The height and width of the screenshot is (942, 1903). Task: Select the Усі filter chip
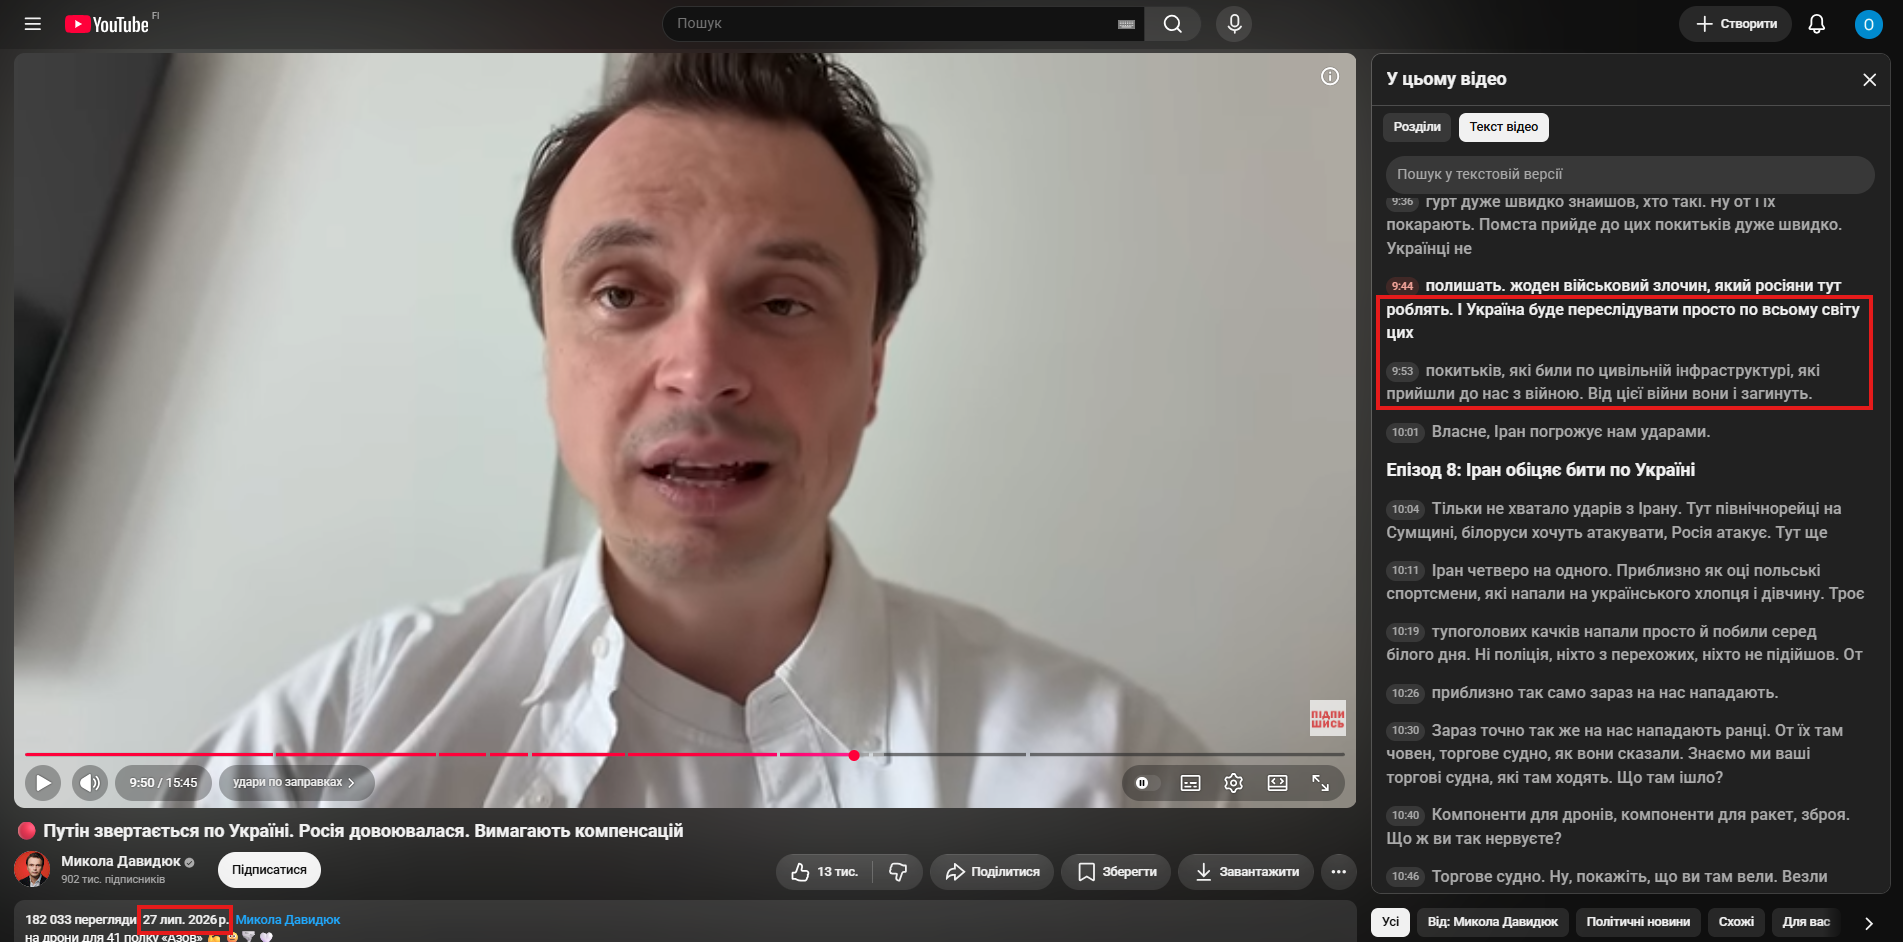[x=1390, y=922]
